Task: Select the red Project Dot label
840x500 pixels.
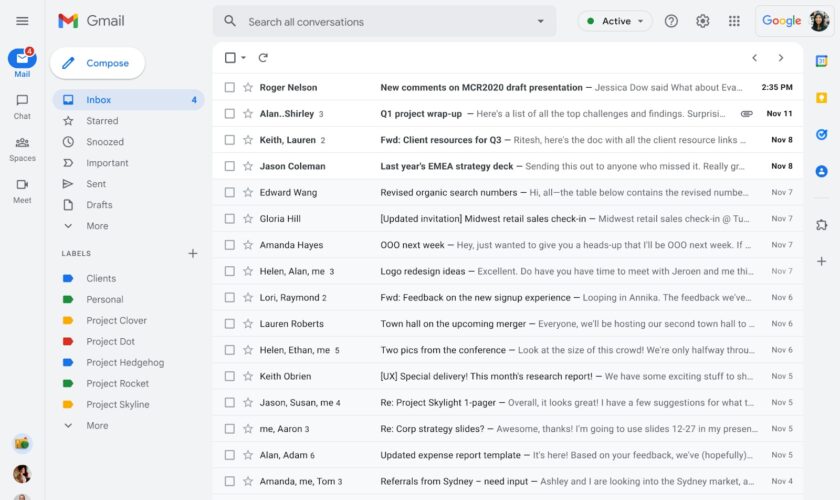Action: pyautogui.click(x=110, y=342)
